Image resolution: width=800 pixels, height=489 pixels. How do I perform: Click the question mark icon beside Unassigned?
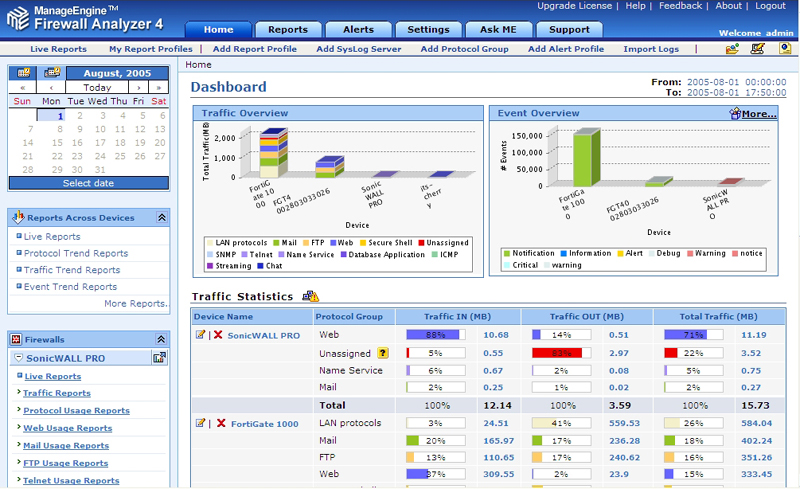click(x=383, y=353)
